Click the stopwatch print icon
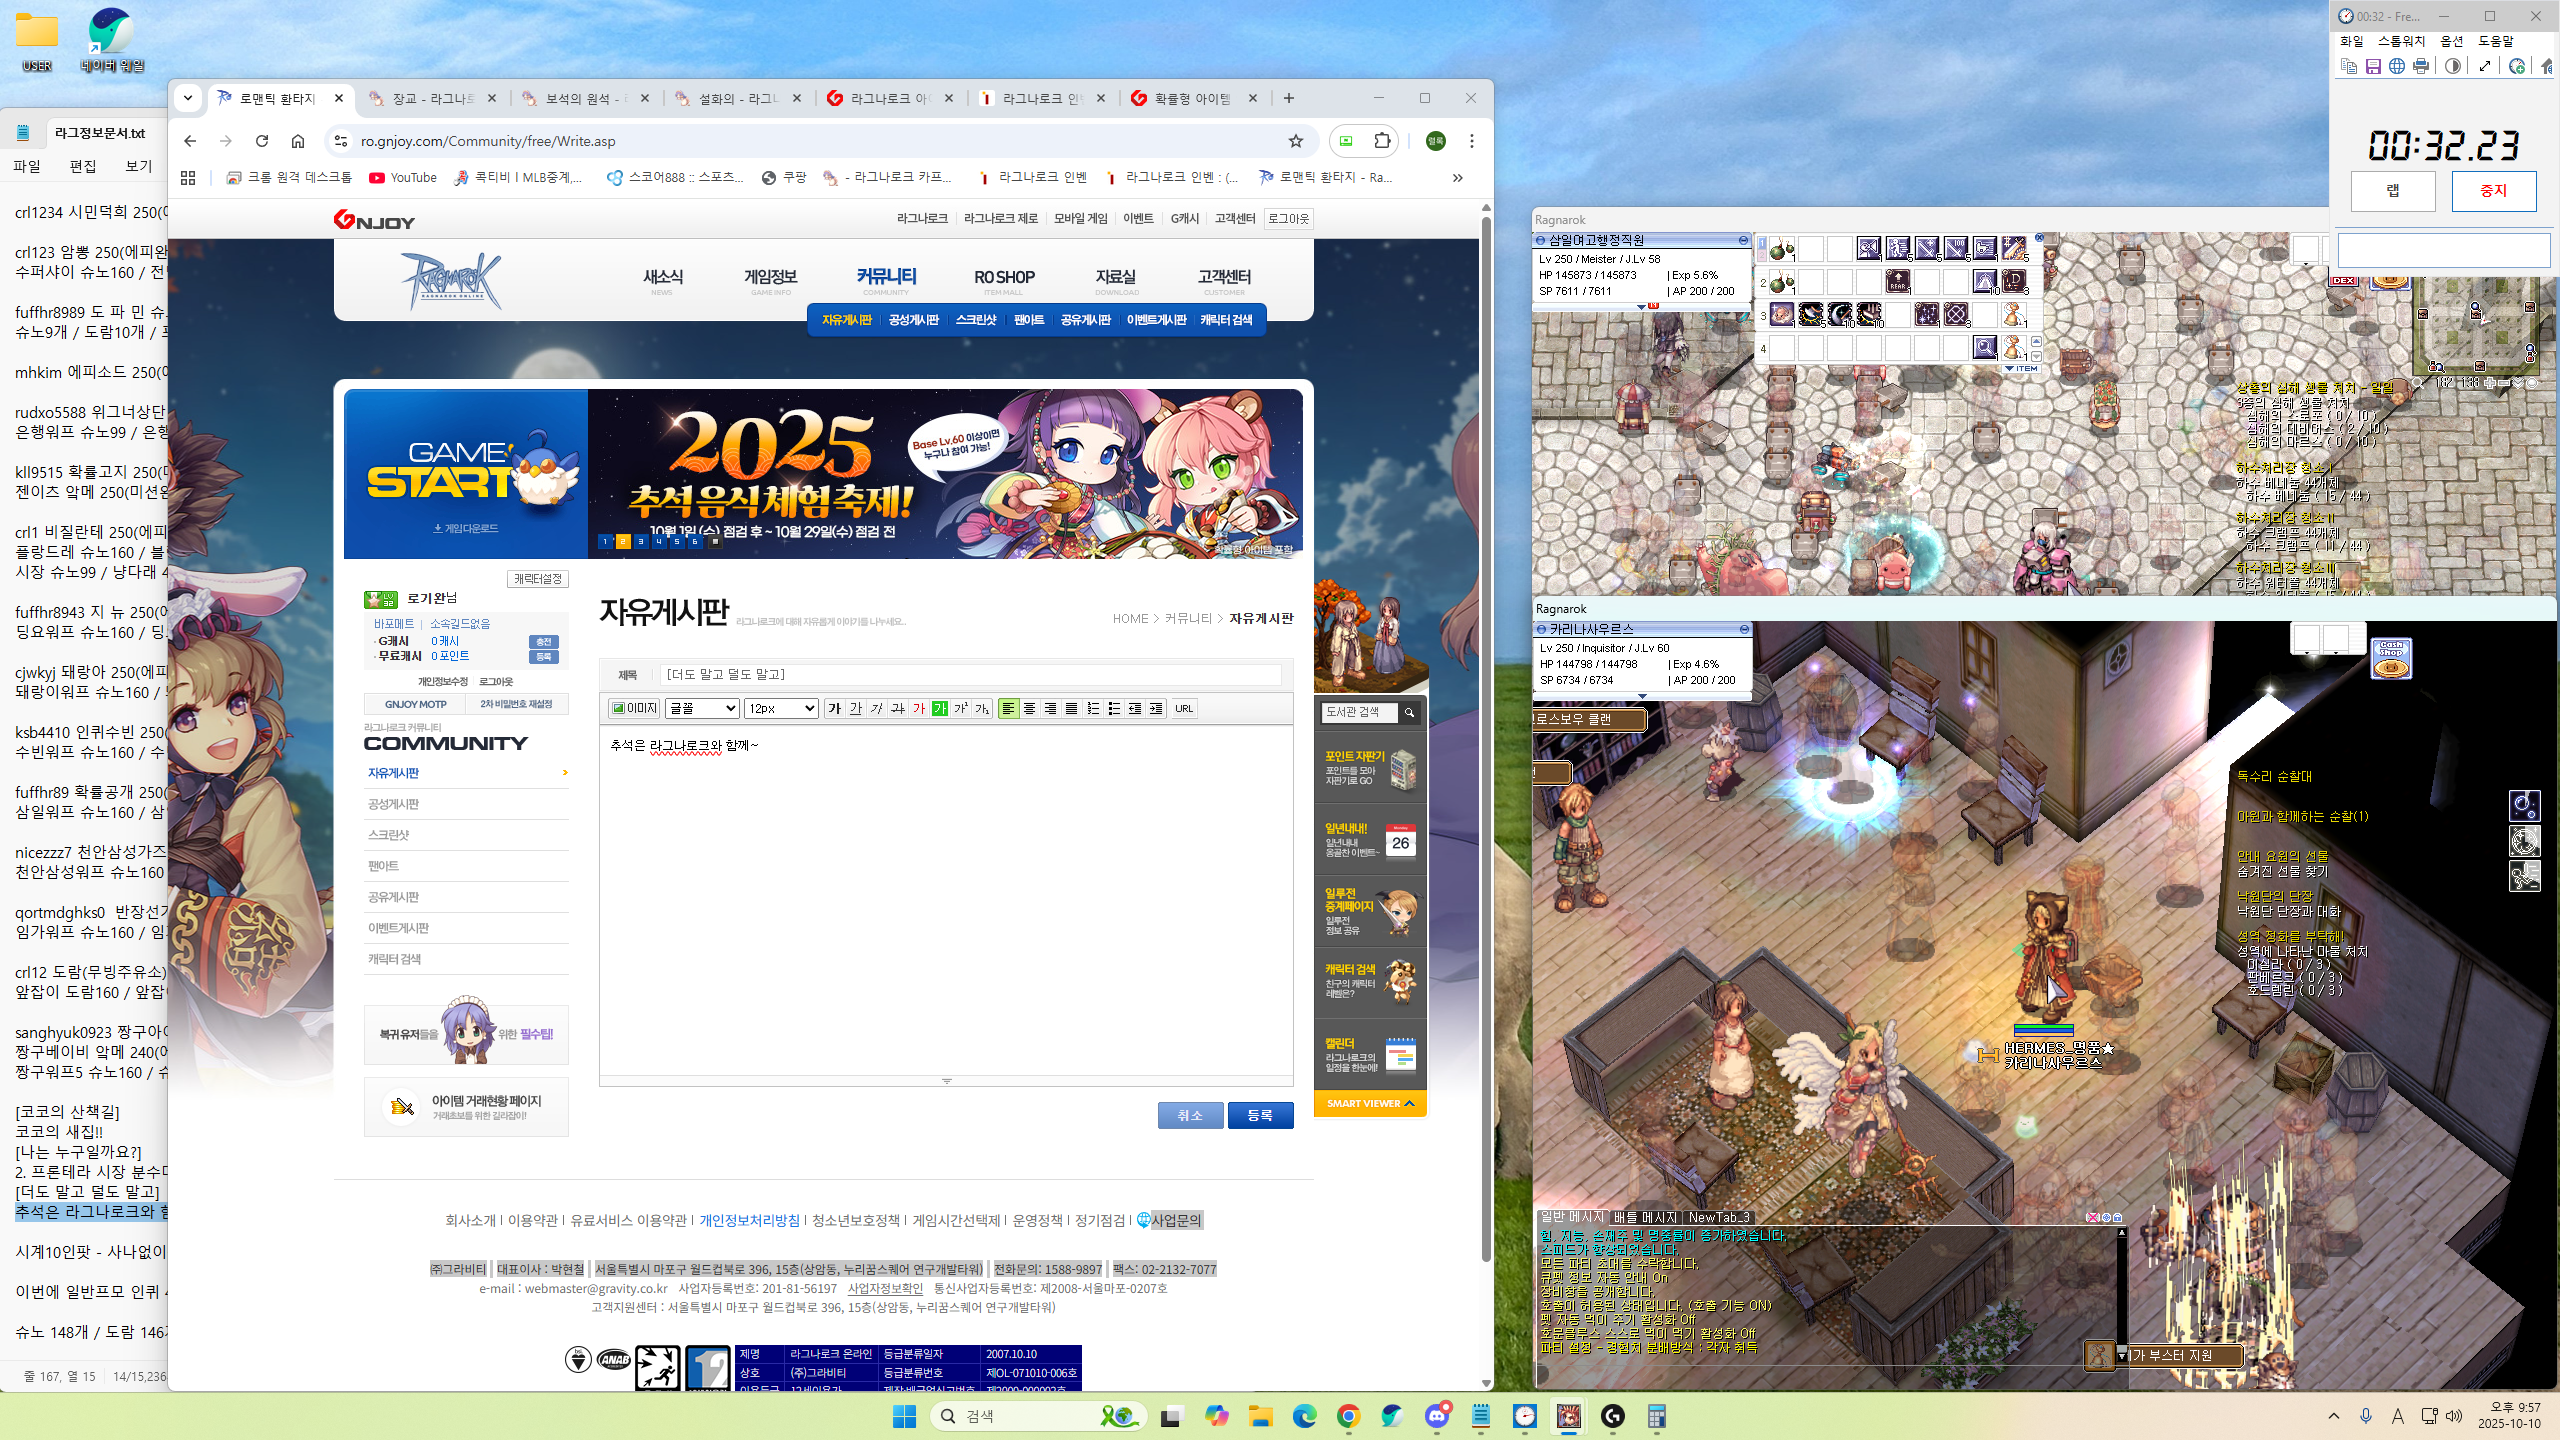2560x1440 pixels. point(2421,66)
